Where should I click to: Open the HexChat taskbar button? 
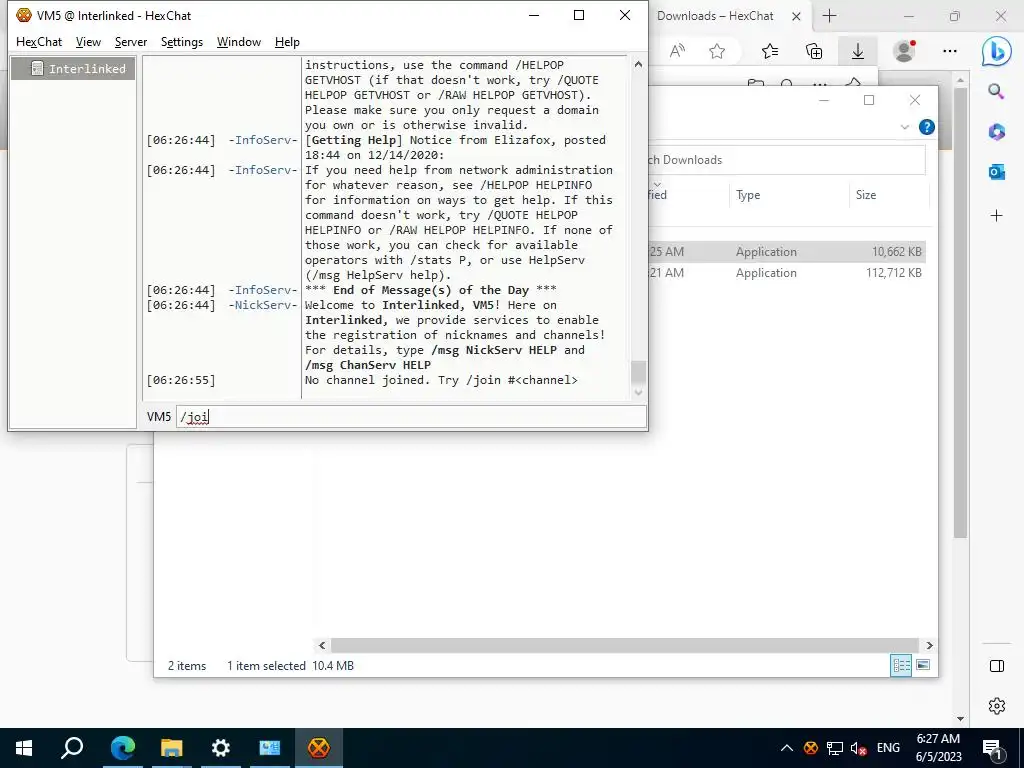tap(319, 748)
